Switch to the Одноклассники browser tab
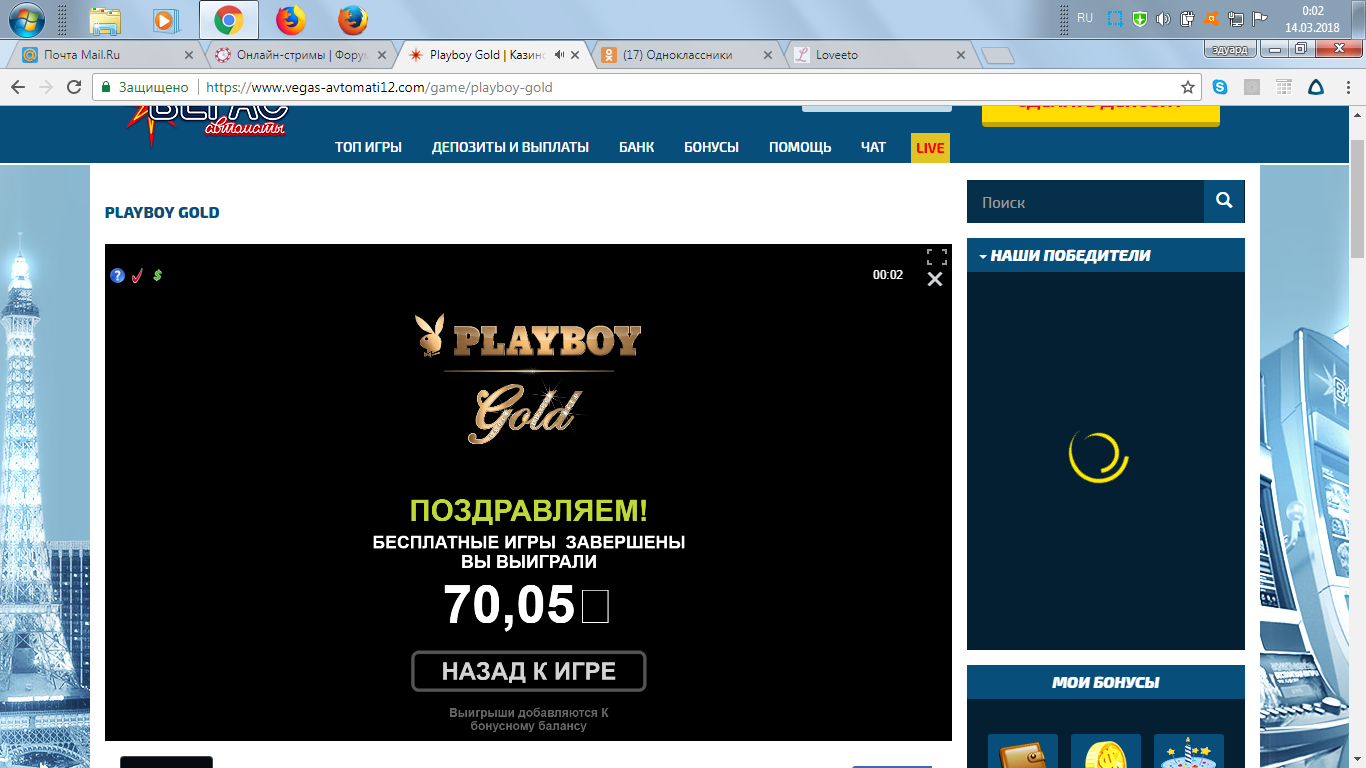The height and width of the screenshot is (768, 1366). [677, 55]
